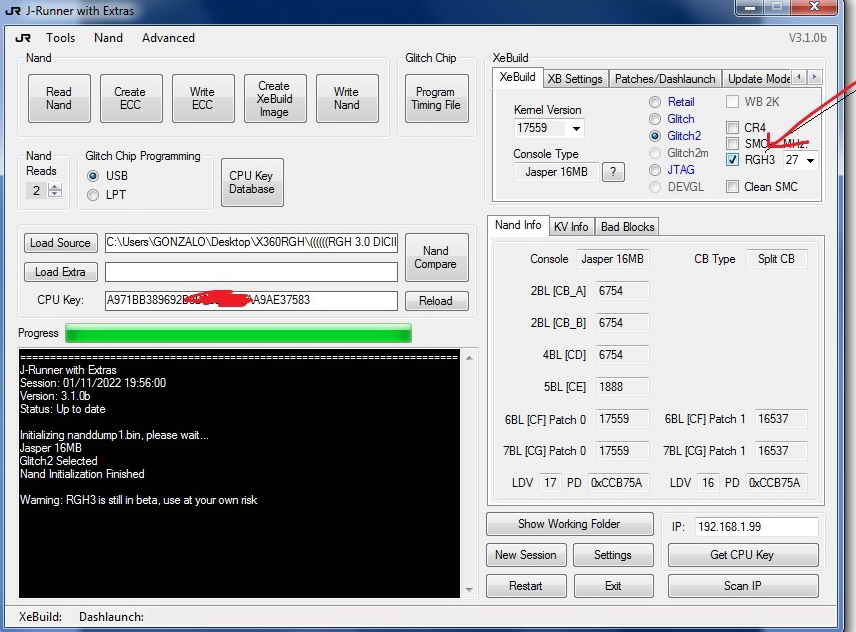
Task: Select LPT glitch chip programming
Action: click(93, 195)
